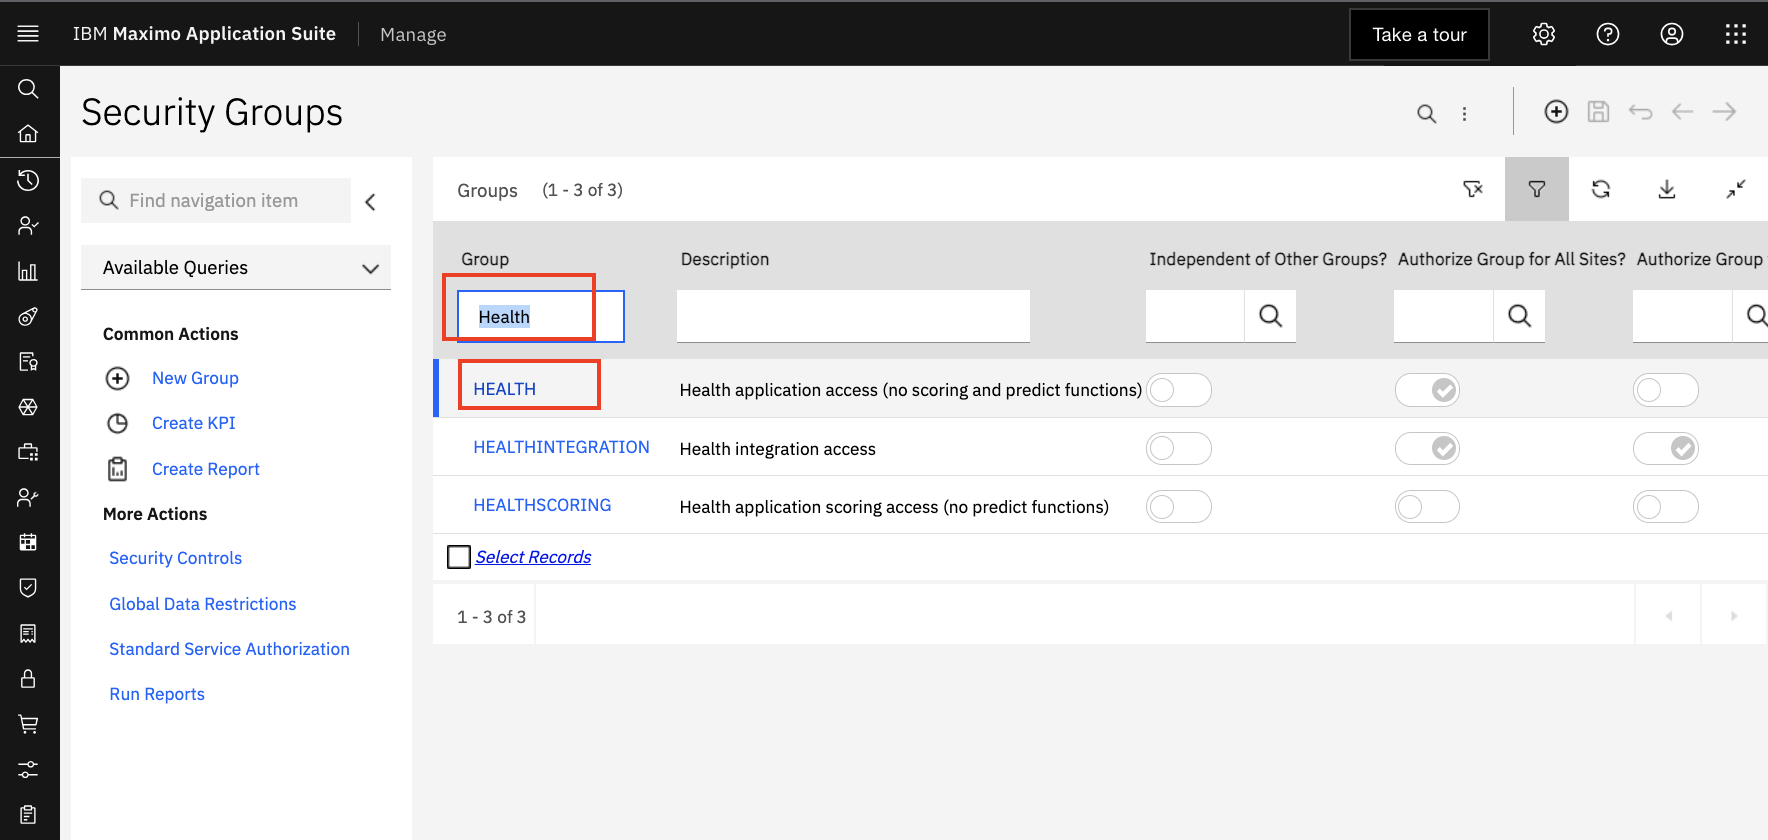Click the Find navigation item search box
This screenshot has height=840, width=1768.
216,201
